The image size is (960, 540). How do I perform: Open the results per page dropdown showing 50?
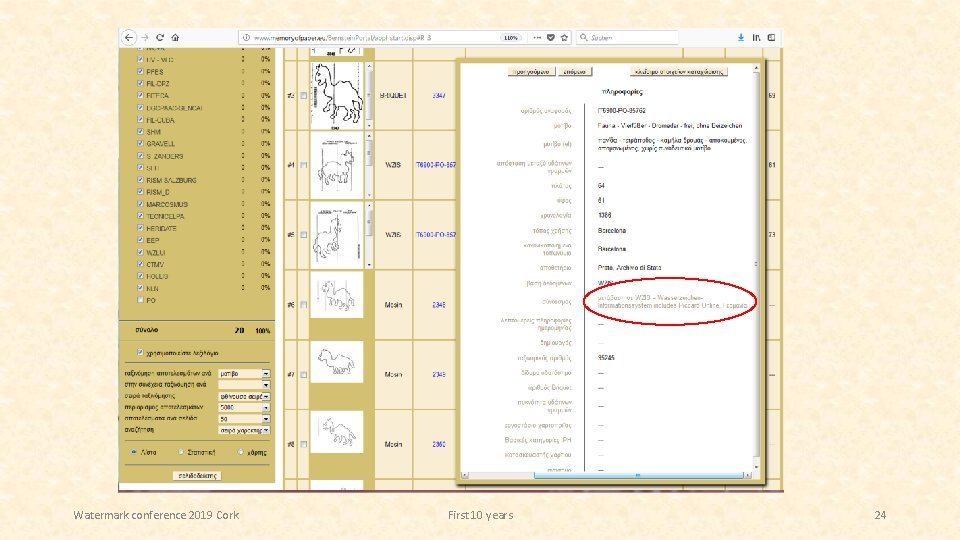click(244, 419)
